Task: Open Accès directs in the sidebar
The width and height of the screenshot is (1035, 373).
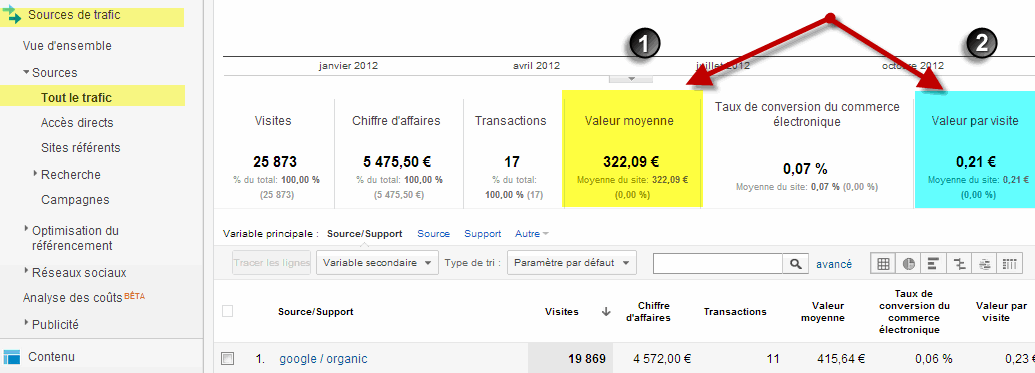Action: pyautogui.click(x=77, y=123)
